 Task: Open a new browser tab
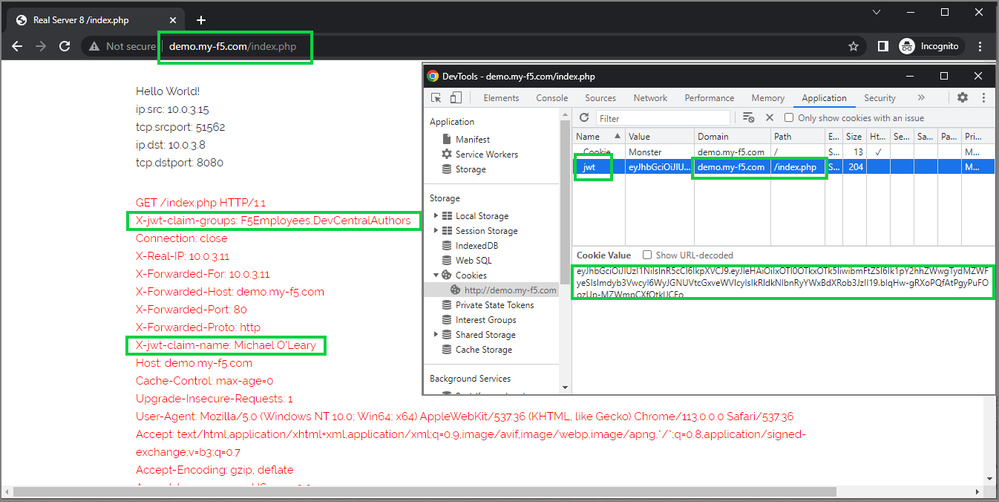[x=201, y=20]
